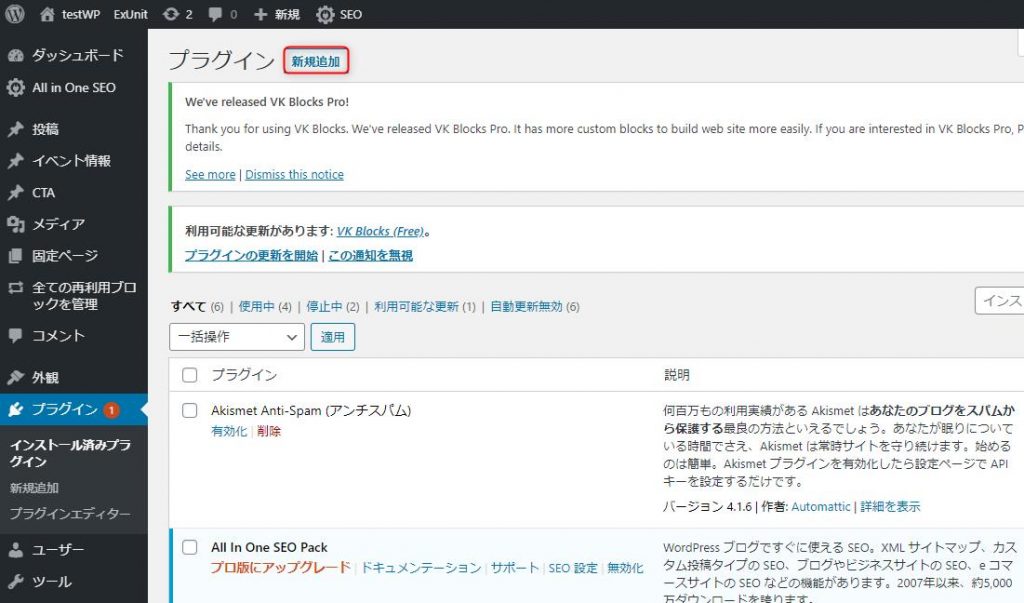Open プラグインエディター submenu item
The width and height of the screenshot is (1024, 603).
[70, 514]
